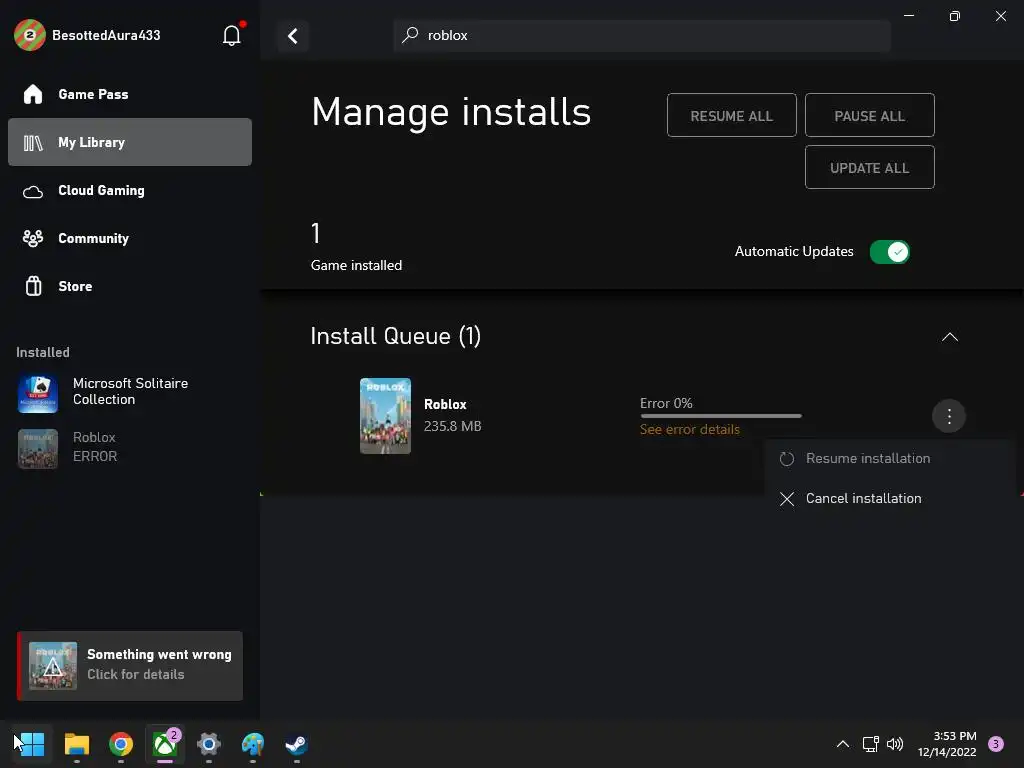This screenshot has width=1024, height=768.
Task: Click the Community people icon
Action: pyautogui.click(x=33, y=238)
